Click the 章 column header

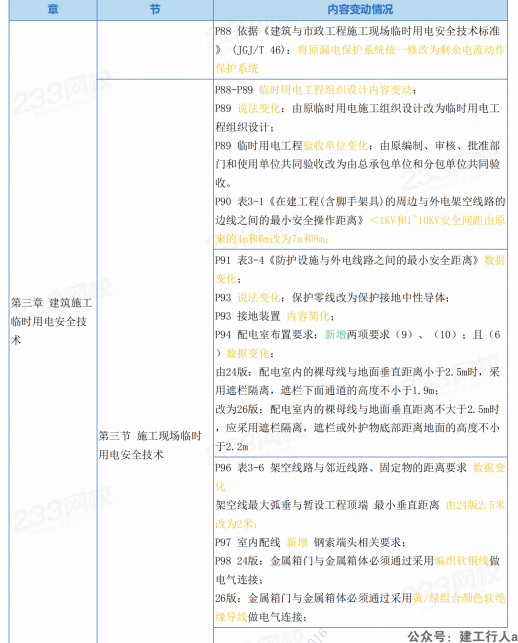pos(53,9)
